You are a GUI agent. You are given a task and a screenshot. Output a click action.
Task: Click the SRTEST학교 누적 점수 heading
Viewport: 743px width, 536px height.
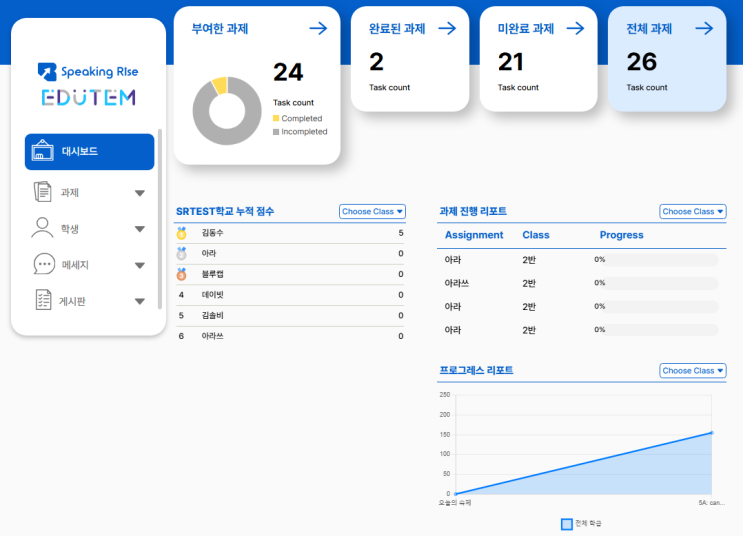click(x=225, y=211)
